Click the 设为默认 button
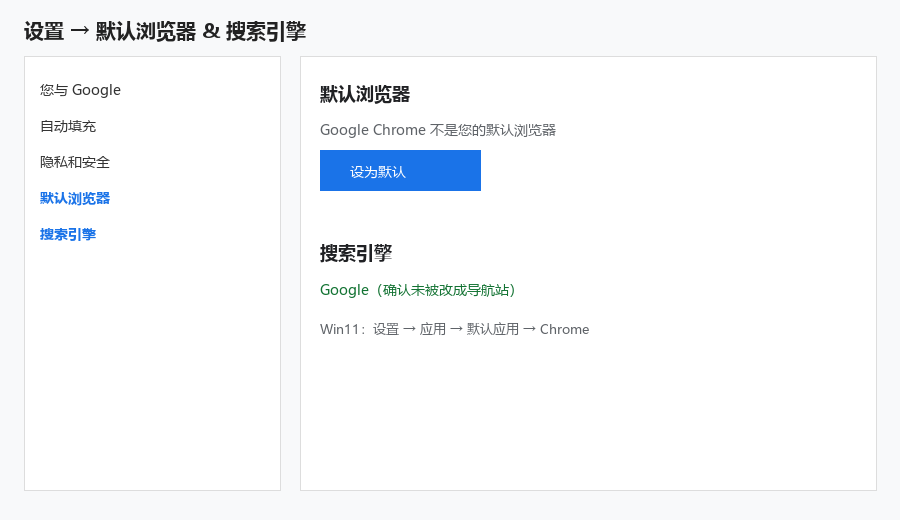900x520 pixels. pyautogui.click(x=400, y=170)
